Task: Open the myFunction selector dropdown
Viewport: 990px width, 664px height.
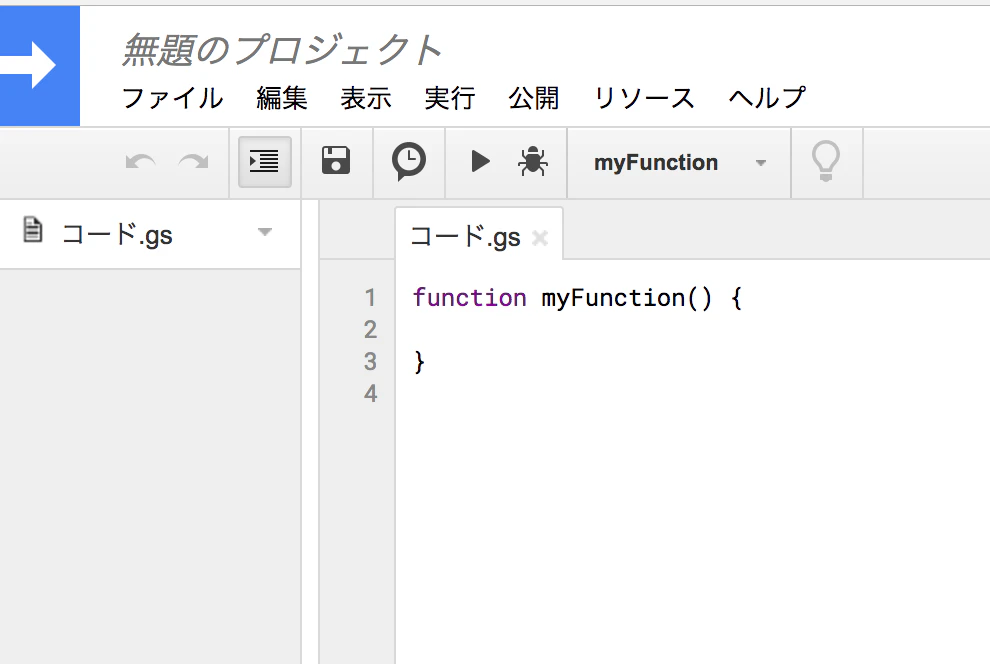Action: click(679, 163)
